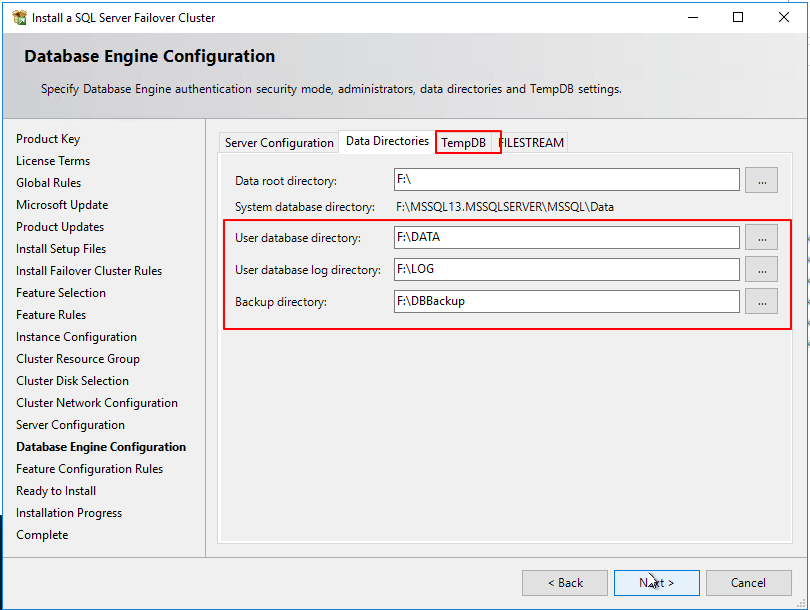Select the Complete step
Screen dimensions: 810x610
tap(42, 535)
